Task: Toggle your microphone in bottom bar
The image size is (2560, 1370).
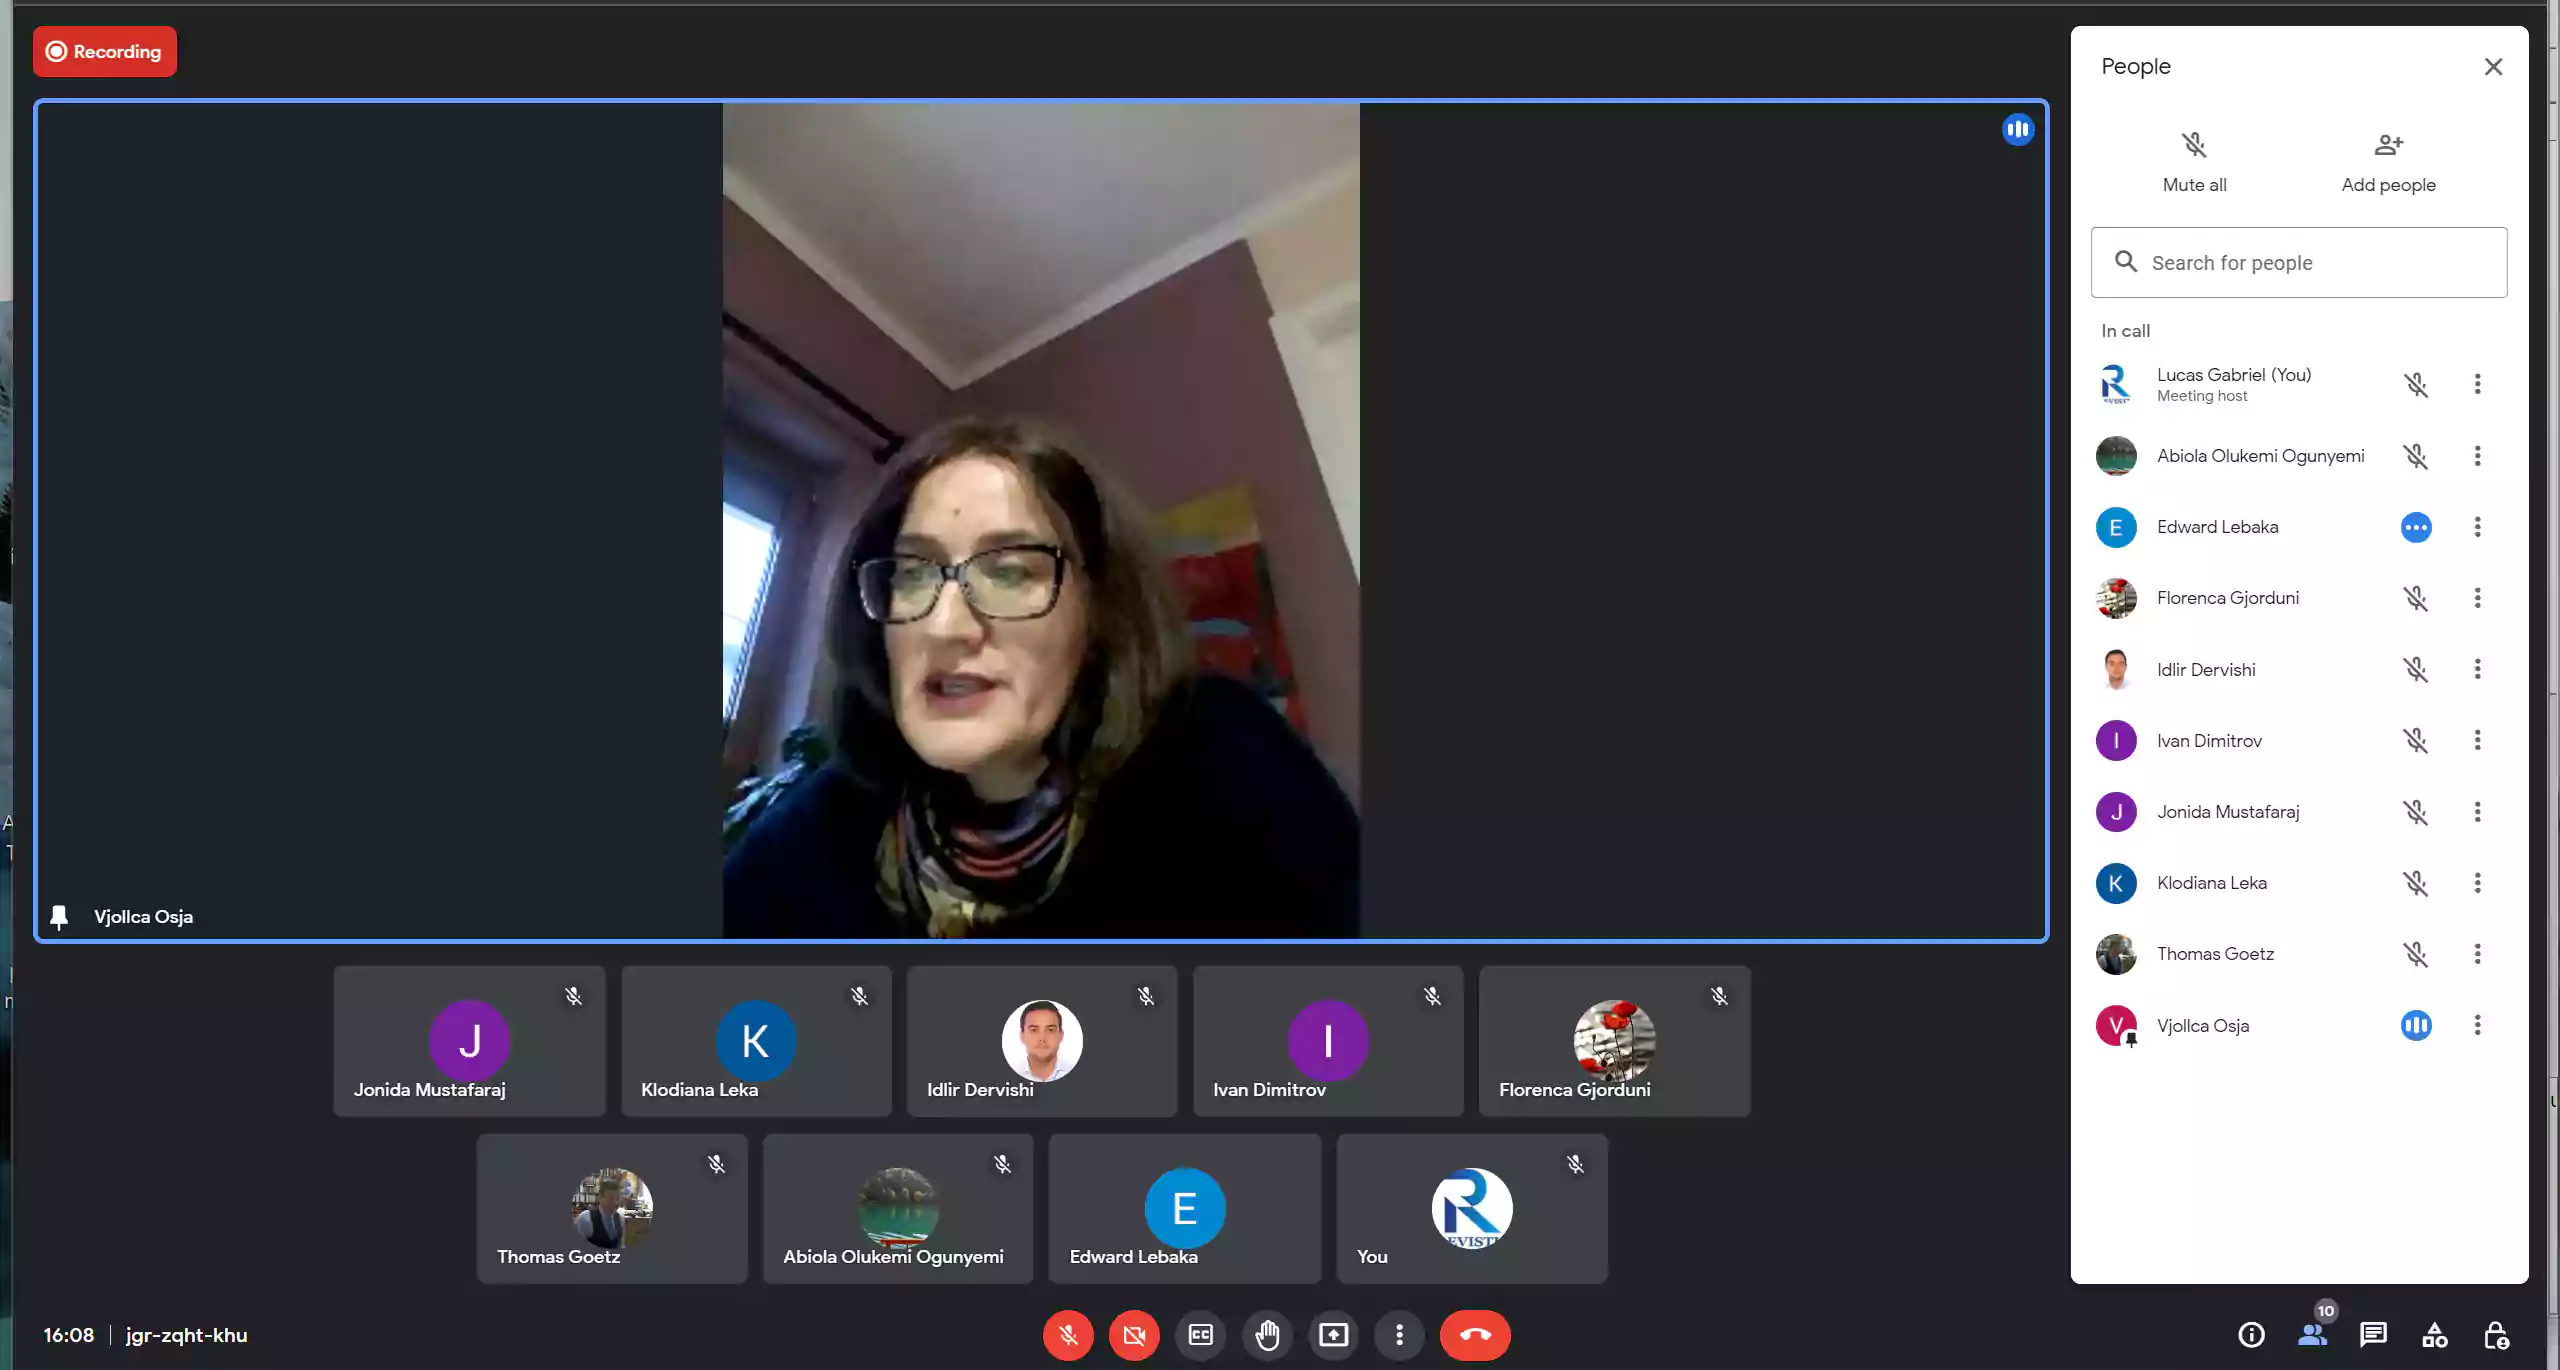Action: pyautogui.click(x=1068, y=1335)
